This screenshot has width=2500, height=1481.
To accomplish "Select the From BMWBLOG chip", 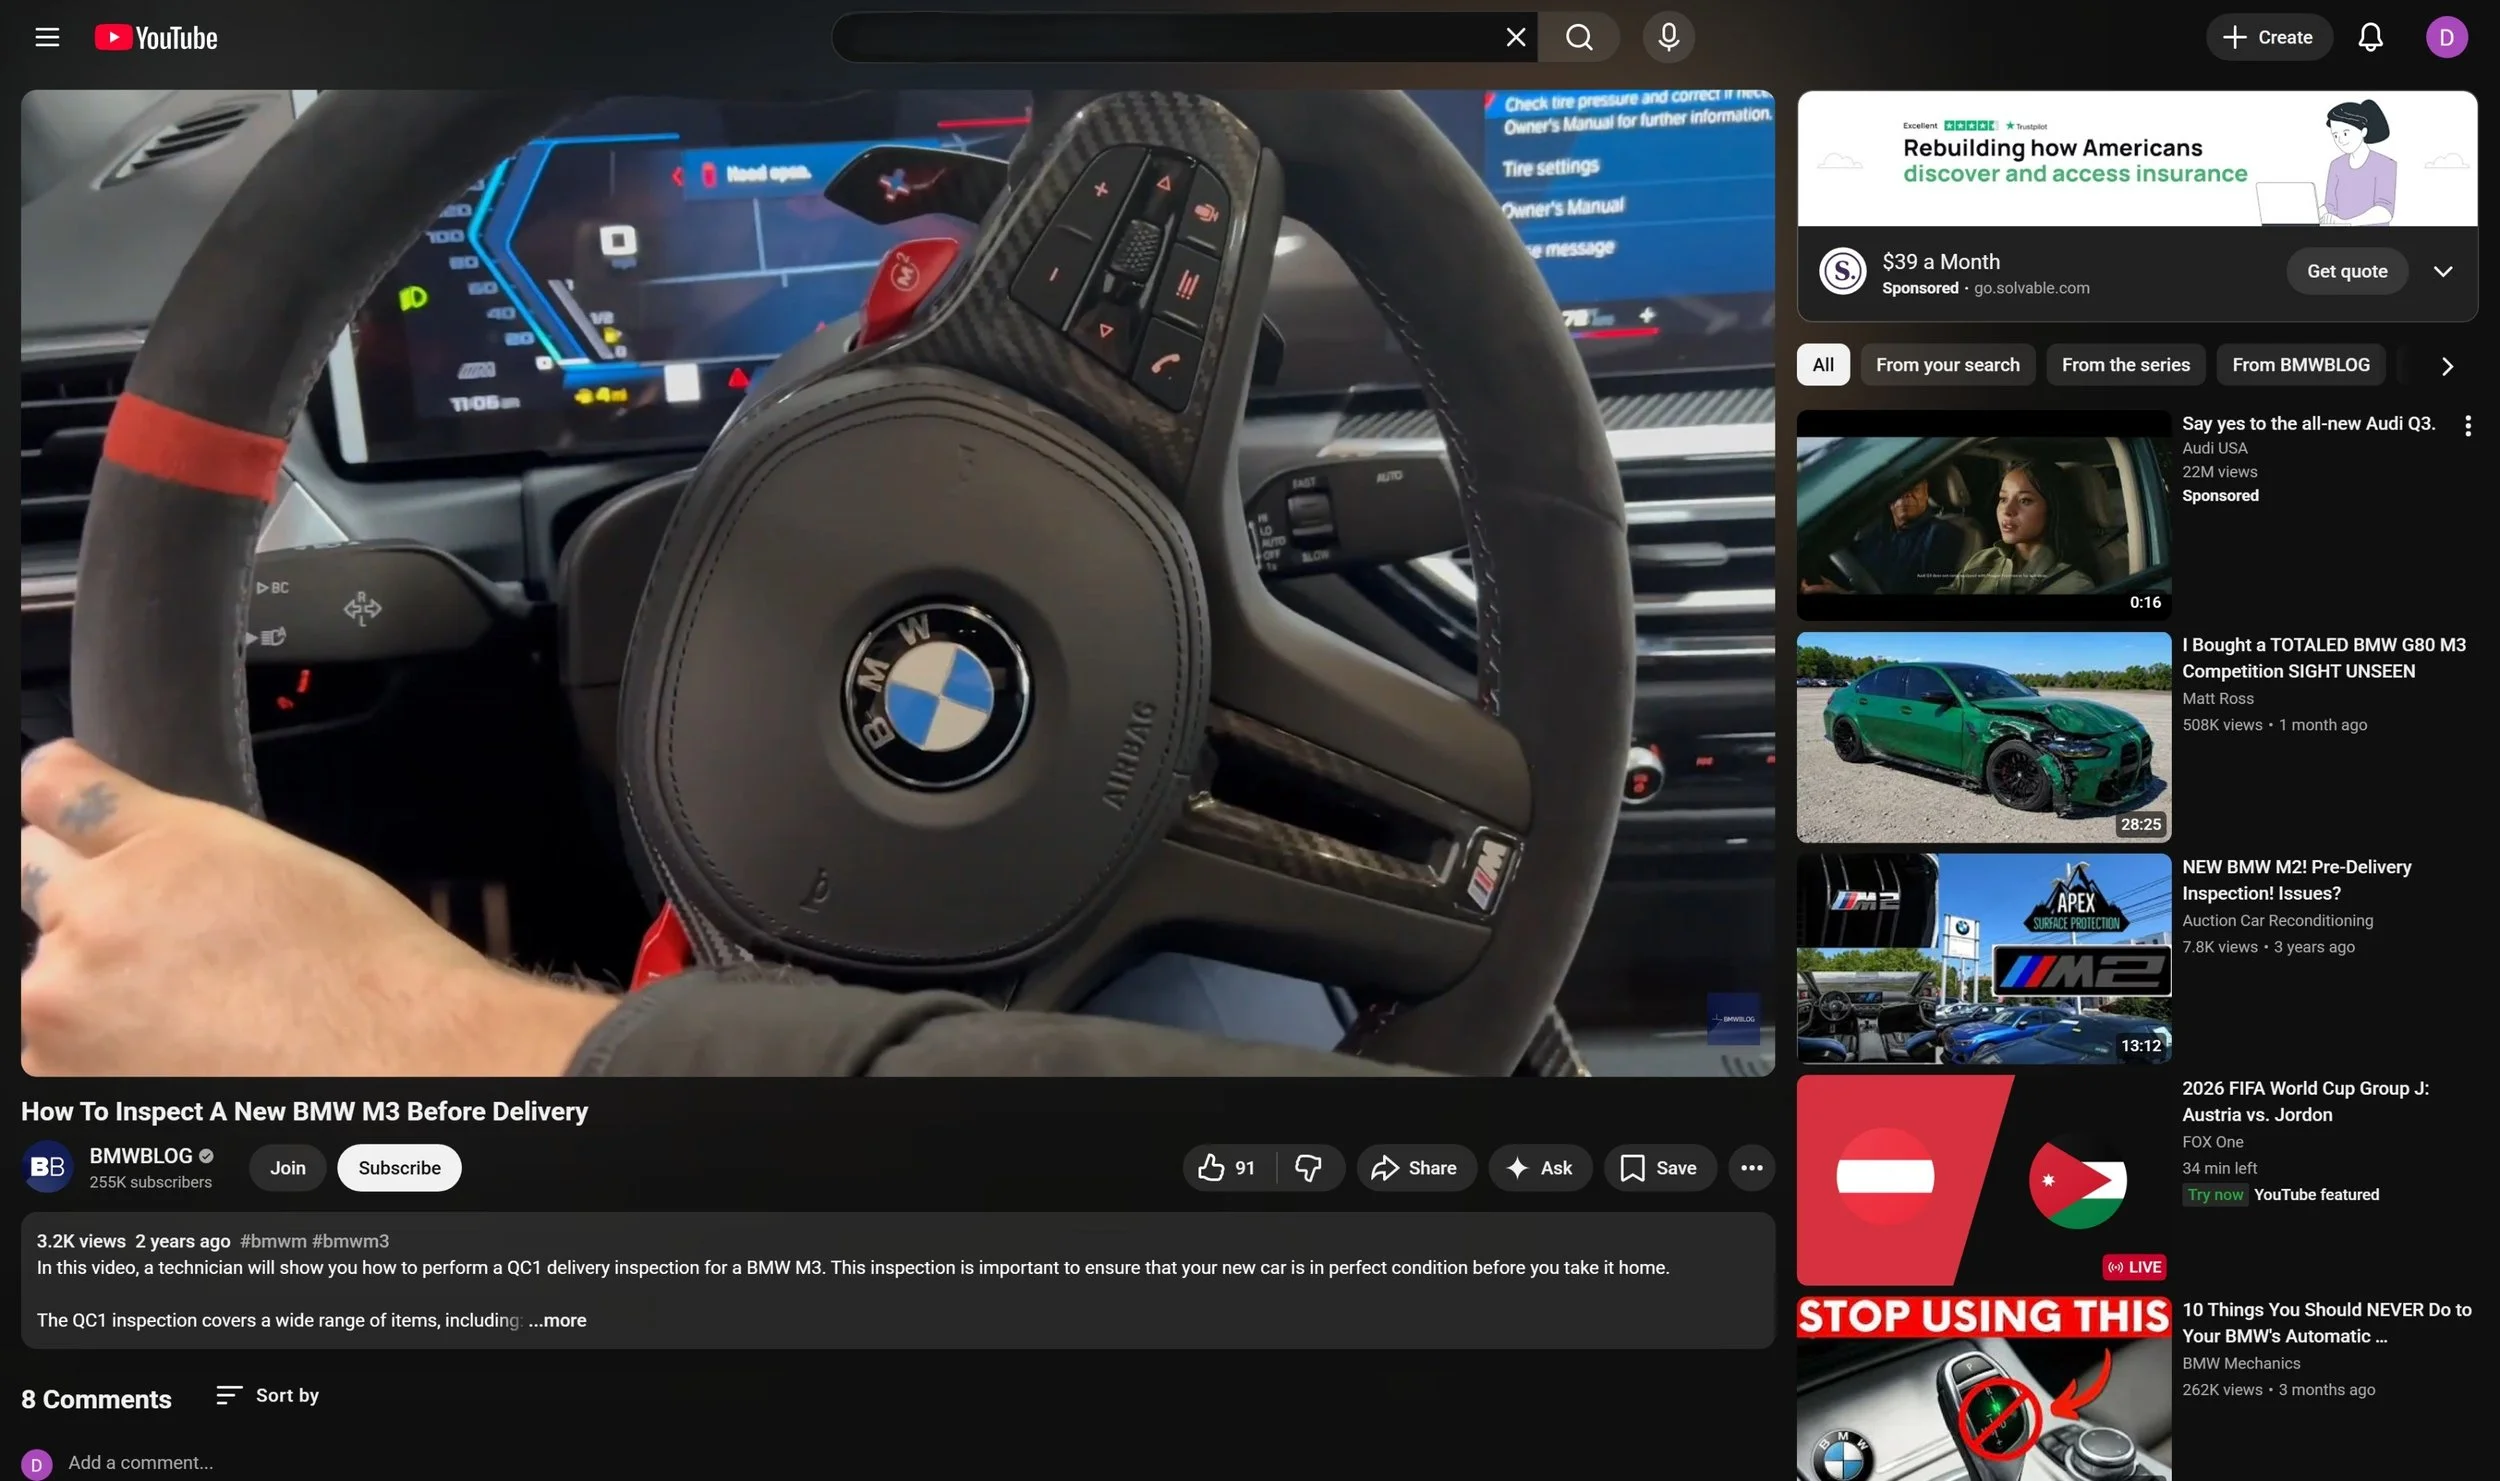I will click(x=2300, y=365).
